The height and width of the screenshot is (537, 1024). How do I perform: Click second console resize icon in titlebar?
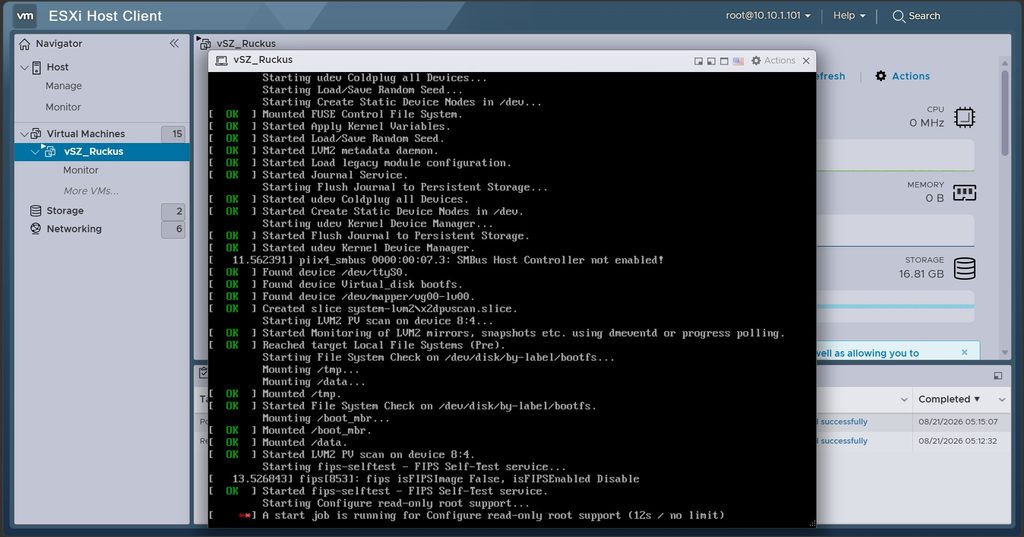(x=711, y=61)
